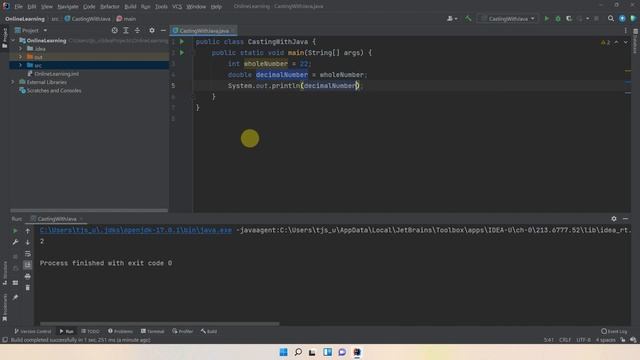Toggle the Bookmarks side tool window stripe
Screen dimensions: 640x360
tap(4, 307)
